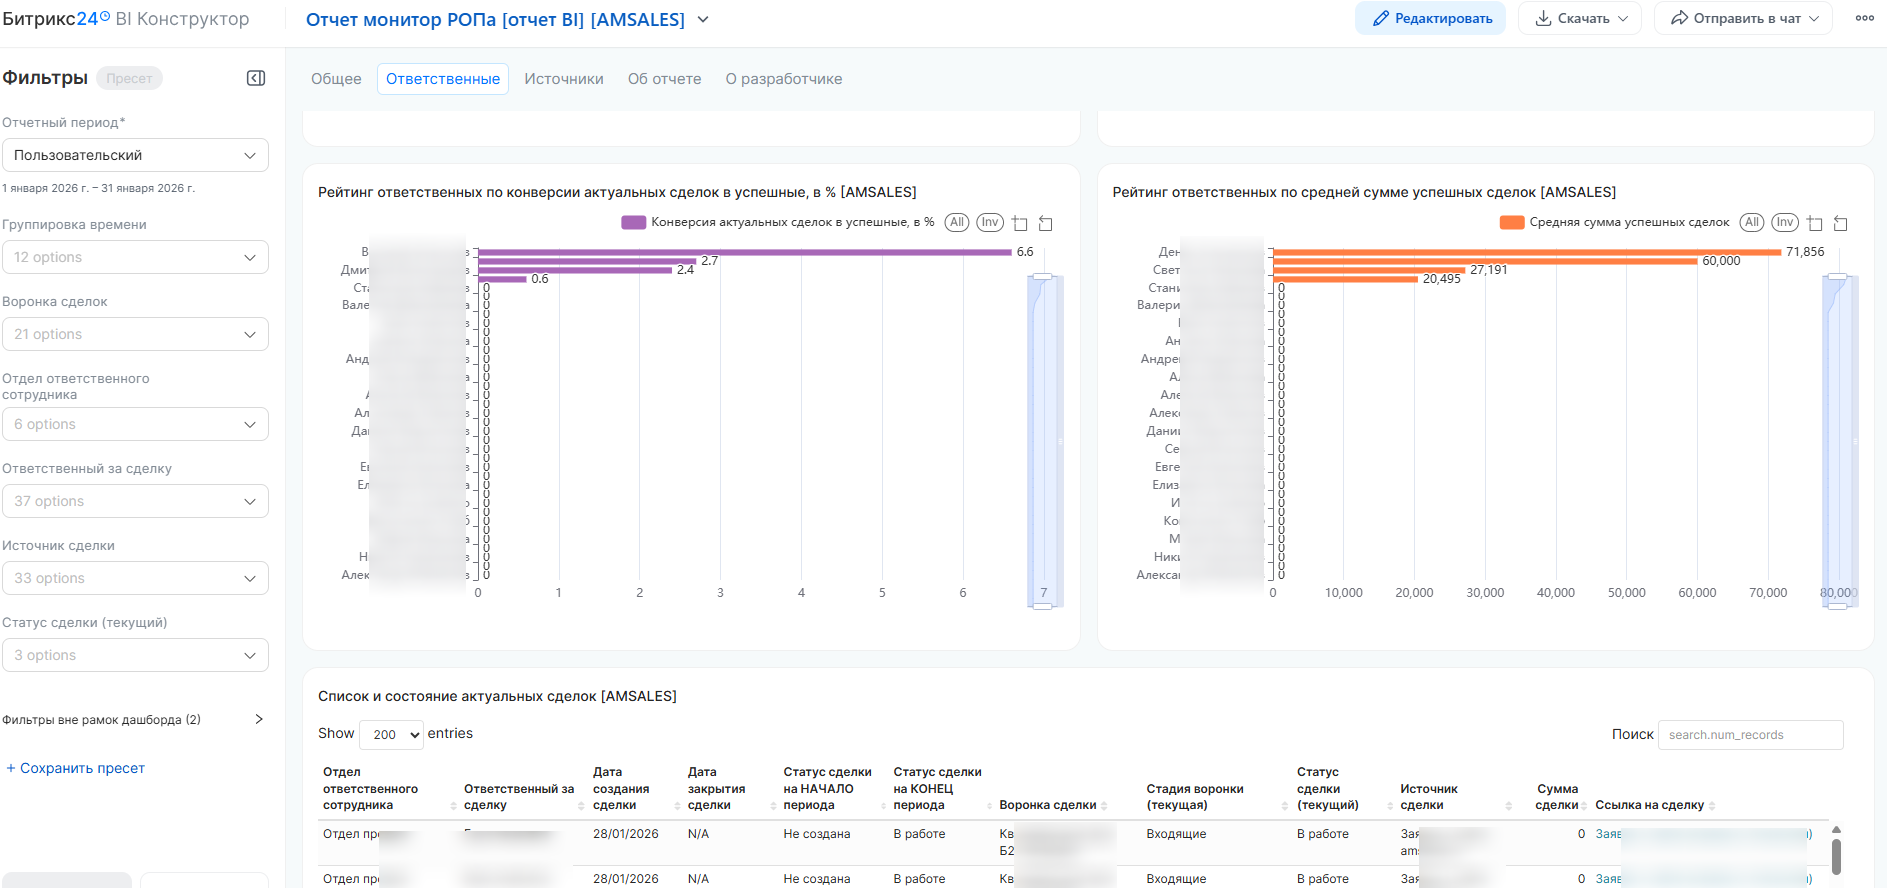This screenshot has width=1887, height=888.
Task: Click the Редактировать button
Action: [x=1430, y=18]
